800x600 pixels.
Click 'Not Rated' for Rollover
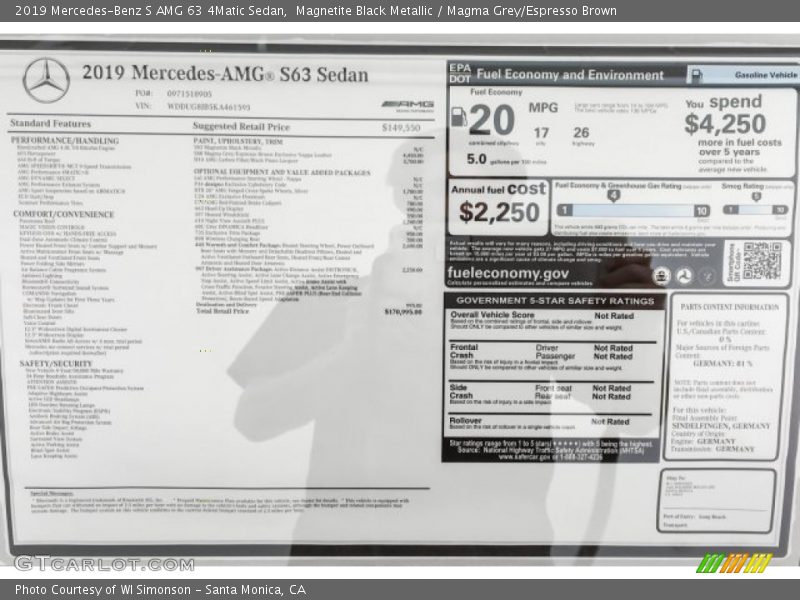click(610, 421)
